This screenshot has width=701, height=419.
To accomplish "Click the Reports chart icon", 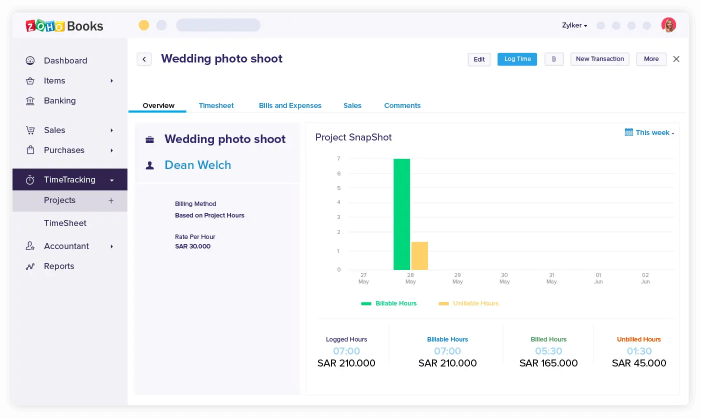I will [x=31, y=266].
